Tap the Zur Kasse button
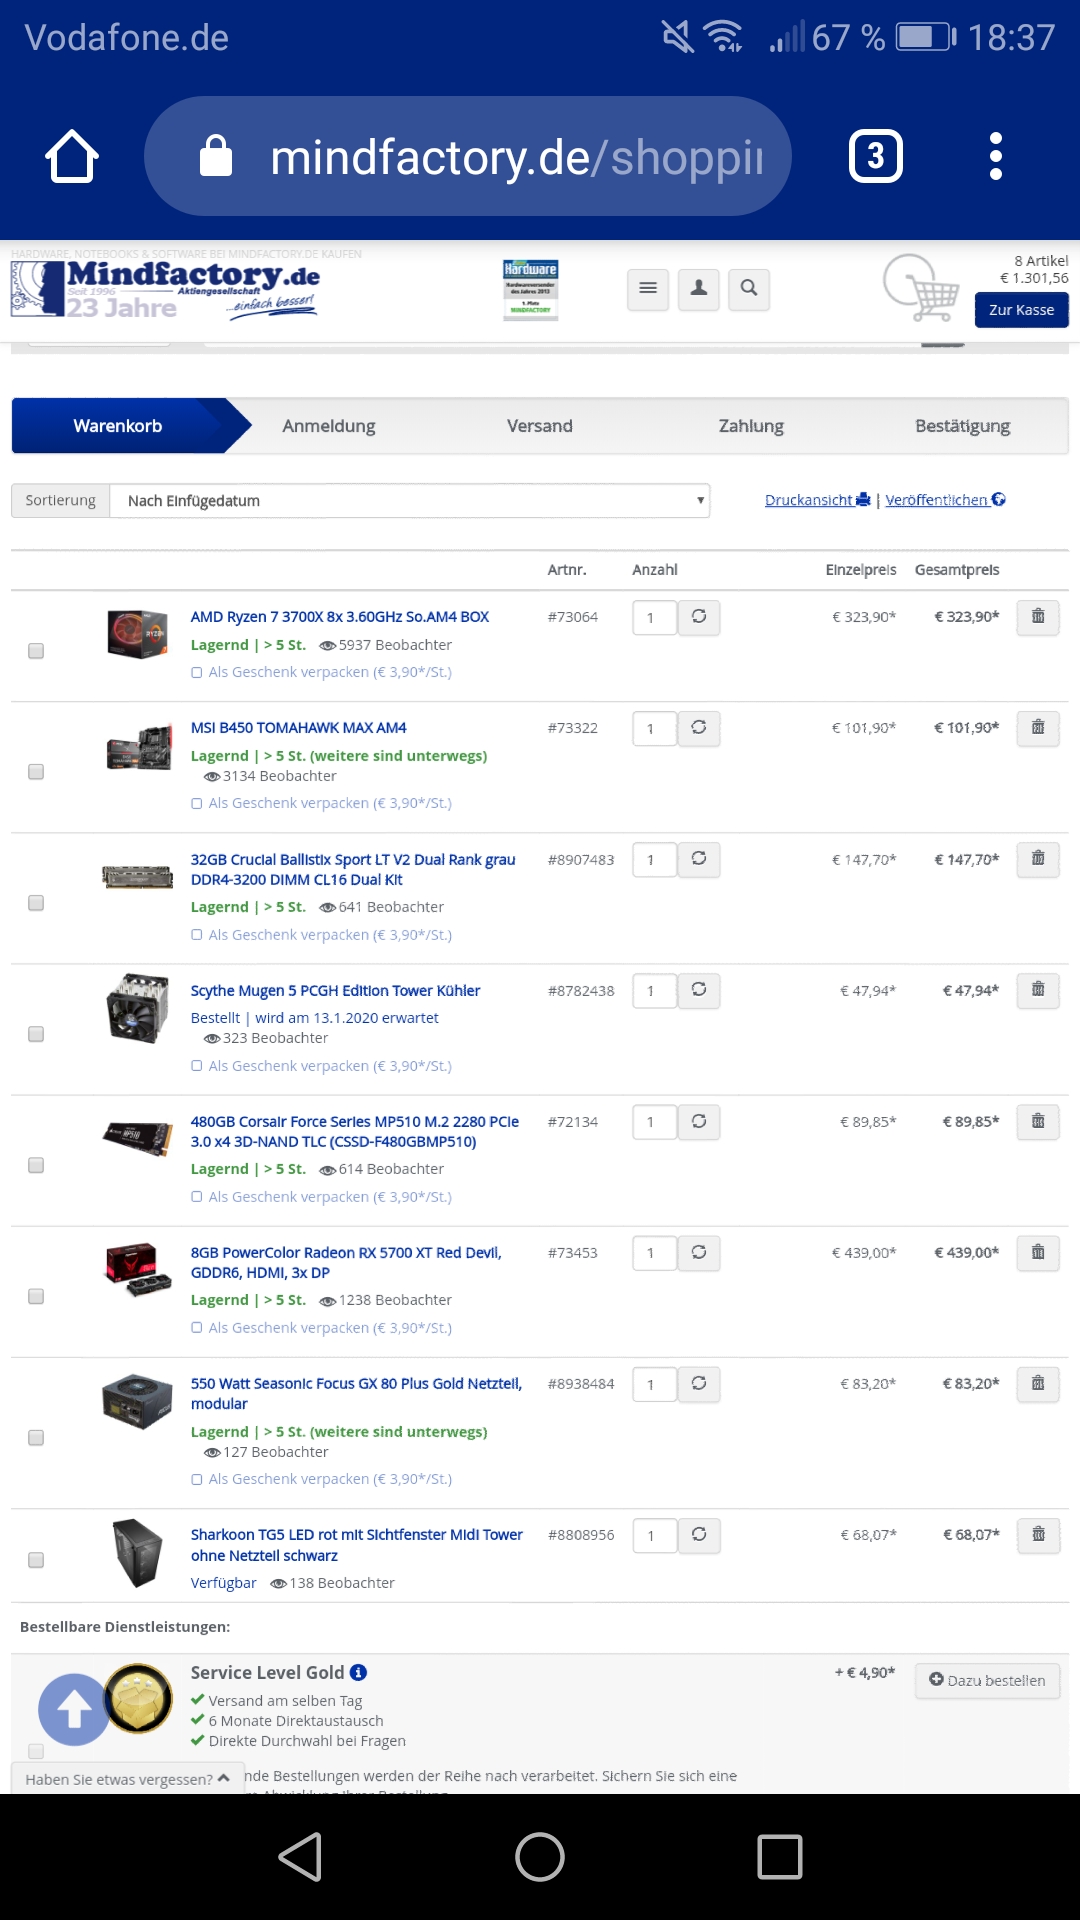1080x1920 pixels. tap(1022, 310)
